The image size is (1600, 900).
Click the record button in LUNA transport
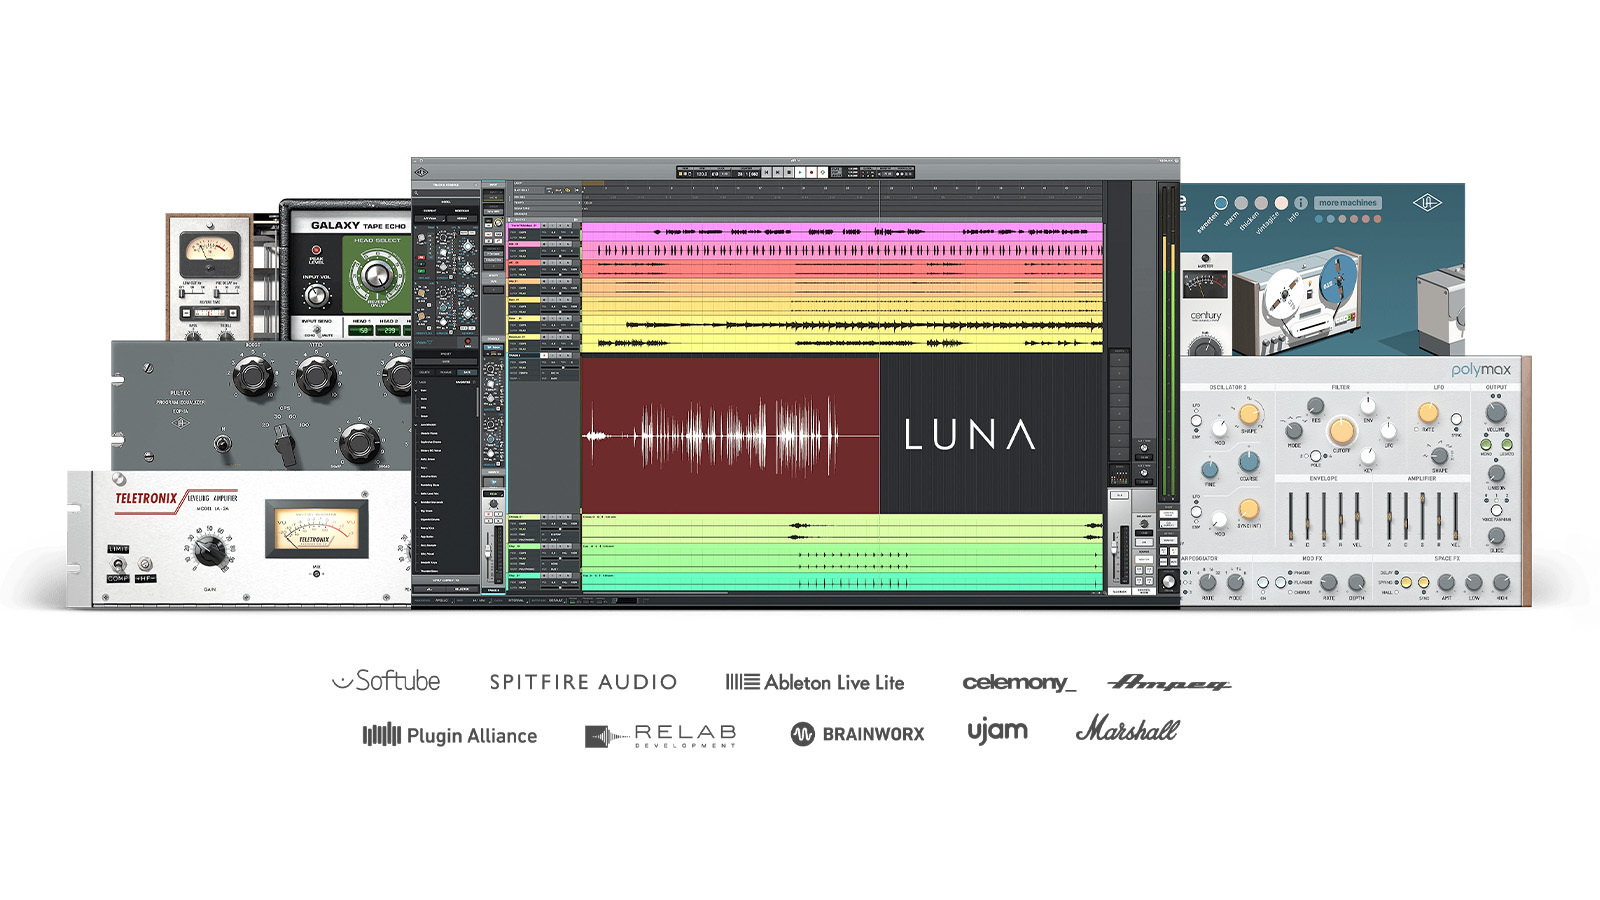coord(811,173)
